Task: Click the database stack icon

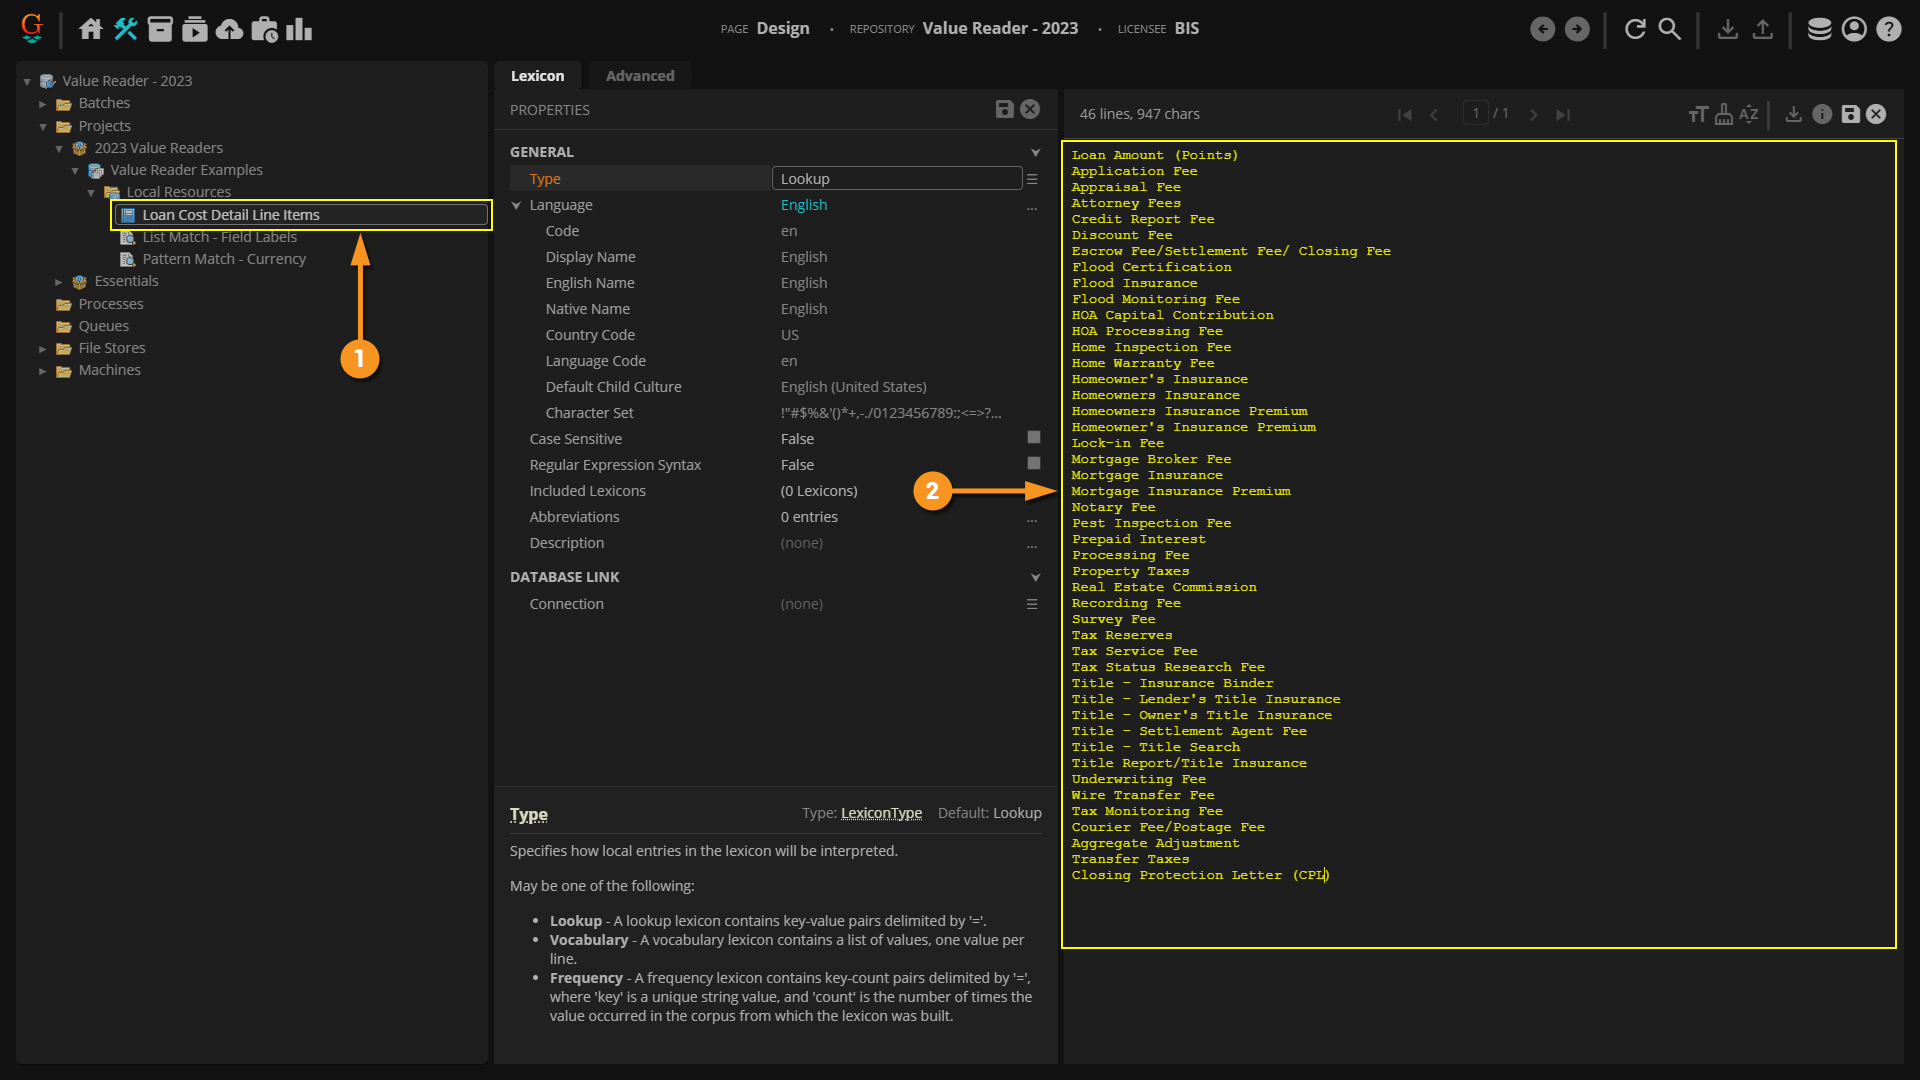Action: (x=1819, y=29)
